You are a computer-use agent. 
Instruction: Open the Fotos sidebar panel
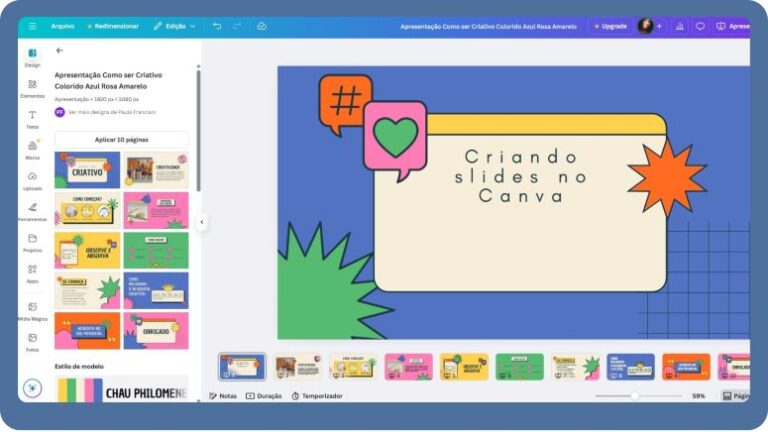point(32,342)
